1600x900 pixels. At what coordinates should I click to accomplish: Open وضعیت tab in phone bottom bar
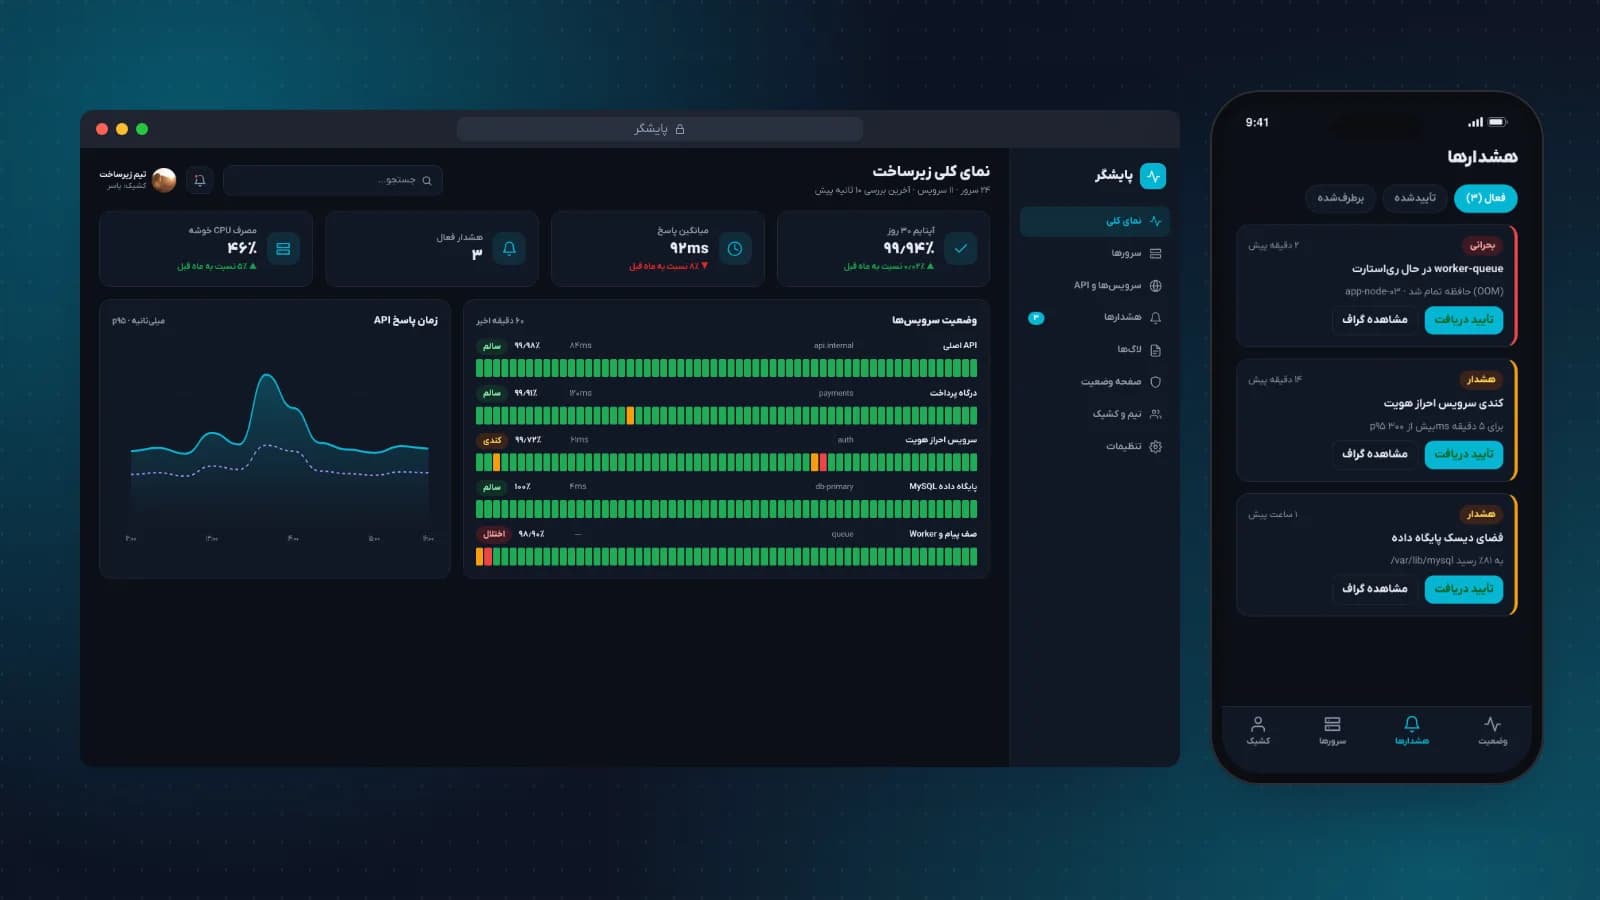[x=1492, y=730]
